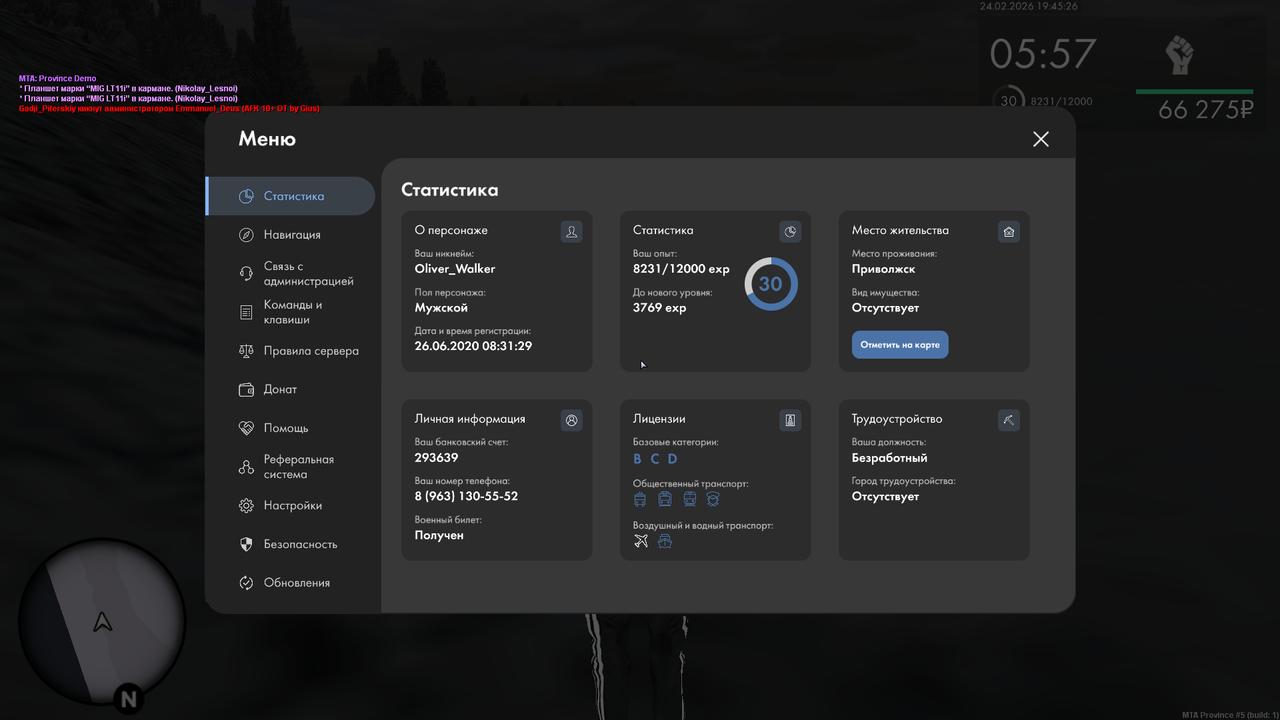Click the Меню window title
The width and height of the screenshot is (1280, 720).
[267, 139]
